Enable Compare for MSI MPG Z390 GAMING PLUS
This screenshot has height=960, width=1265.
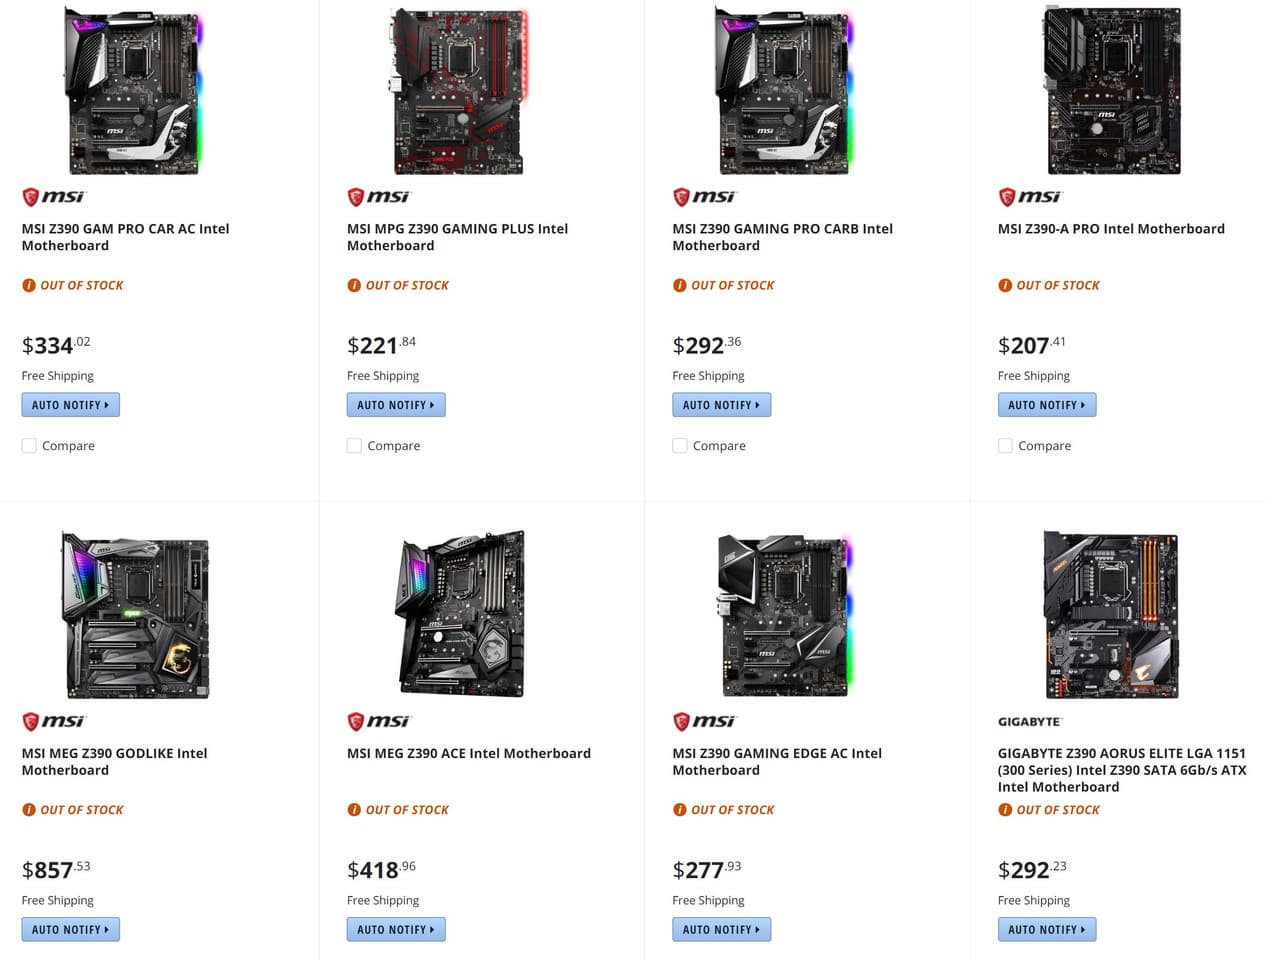(354, 446)
